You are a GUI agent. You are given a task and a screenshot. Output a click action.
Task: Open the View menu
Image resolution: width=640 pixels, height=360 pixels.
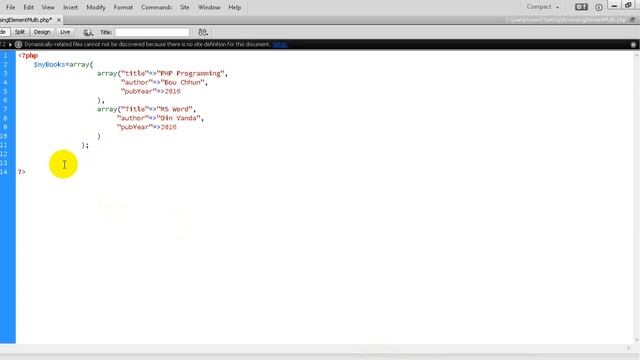[48, 7]
